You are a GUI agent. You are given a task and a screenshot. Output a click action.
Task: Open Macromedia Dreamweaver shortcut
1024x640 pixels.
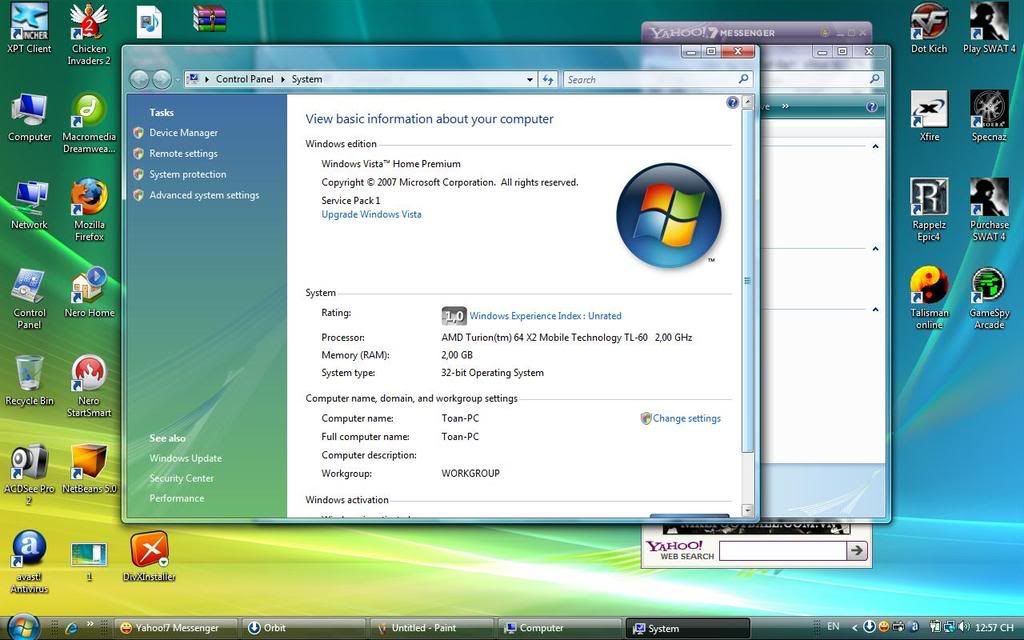pos(89,123)
